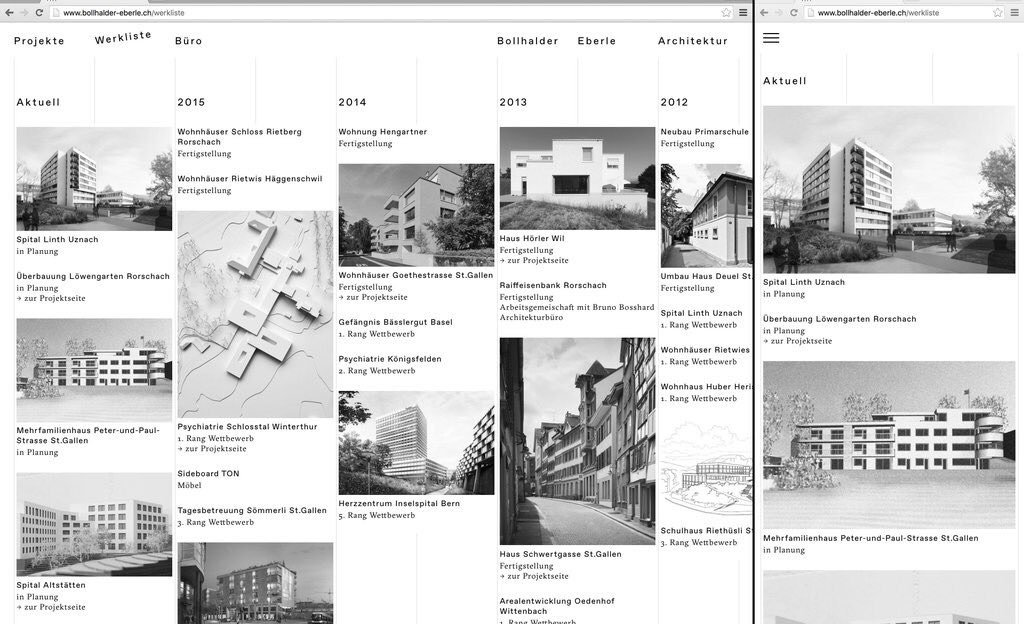Open the Psychiatrie Schlosstal model image
The image size is (1024, 624).
point(255,314)
